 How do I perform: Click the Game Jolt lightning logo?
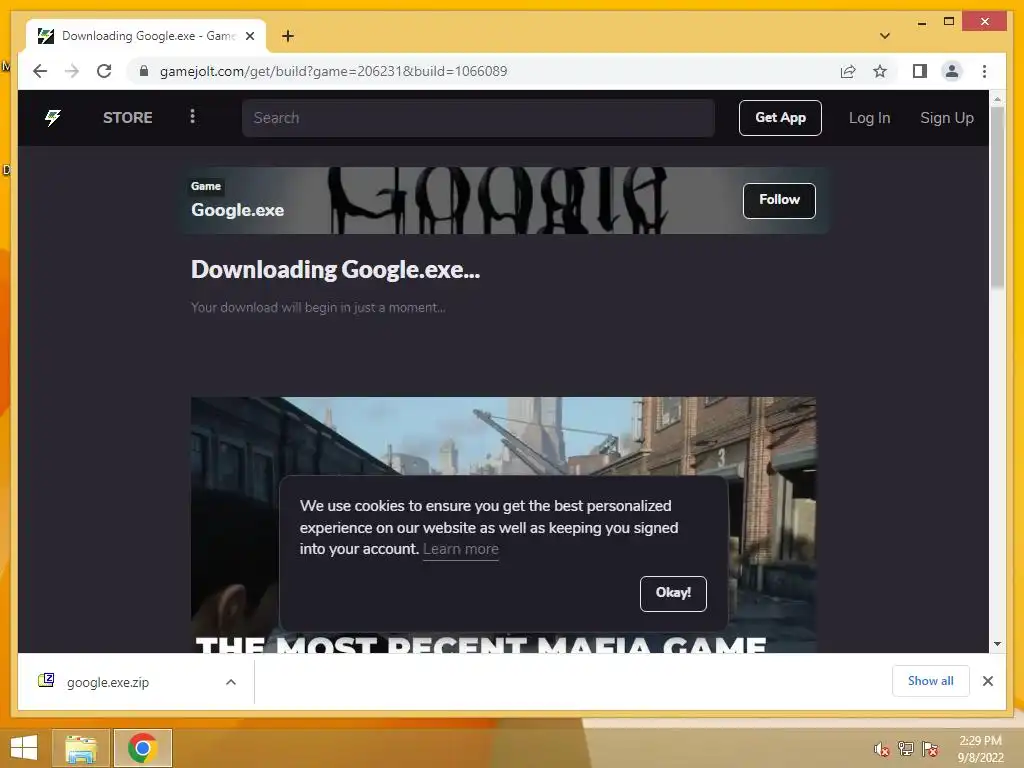(x=53, y=118)
